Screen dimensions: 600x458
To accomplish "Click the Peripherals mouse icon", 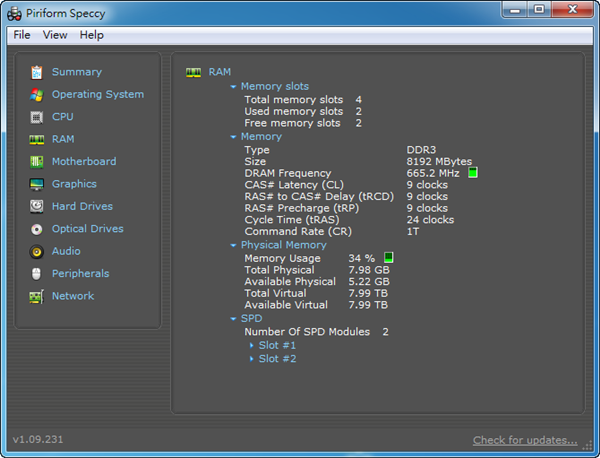I will click(x=37, y=274).
